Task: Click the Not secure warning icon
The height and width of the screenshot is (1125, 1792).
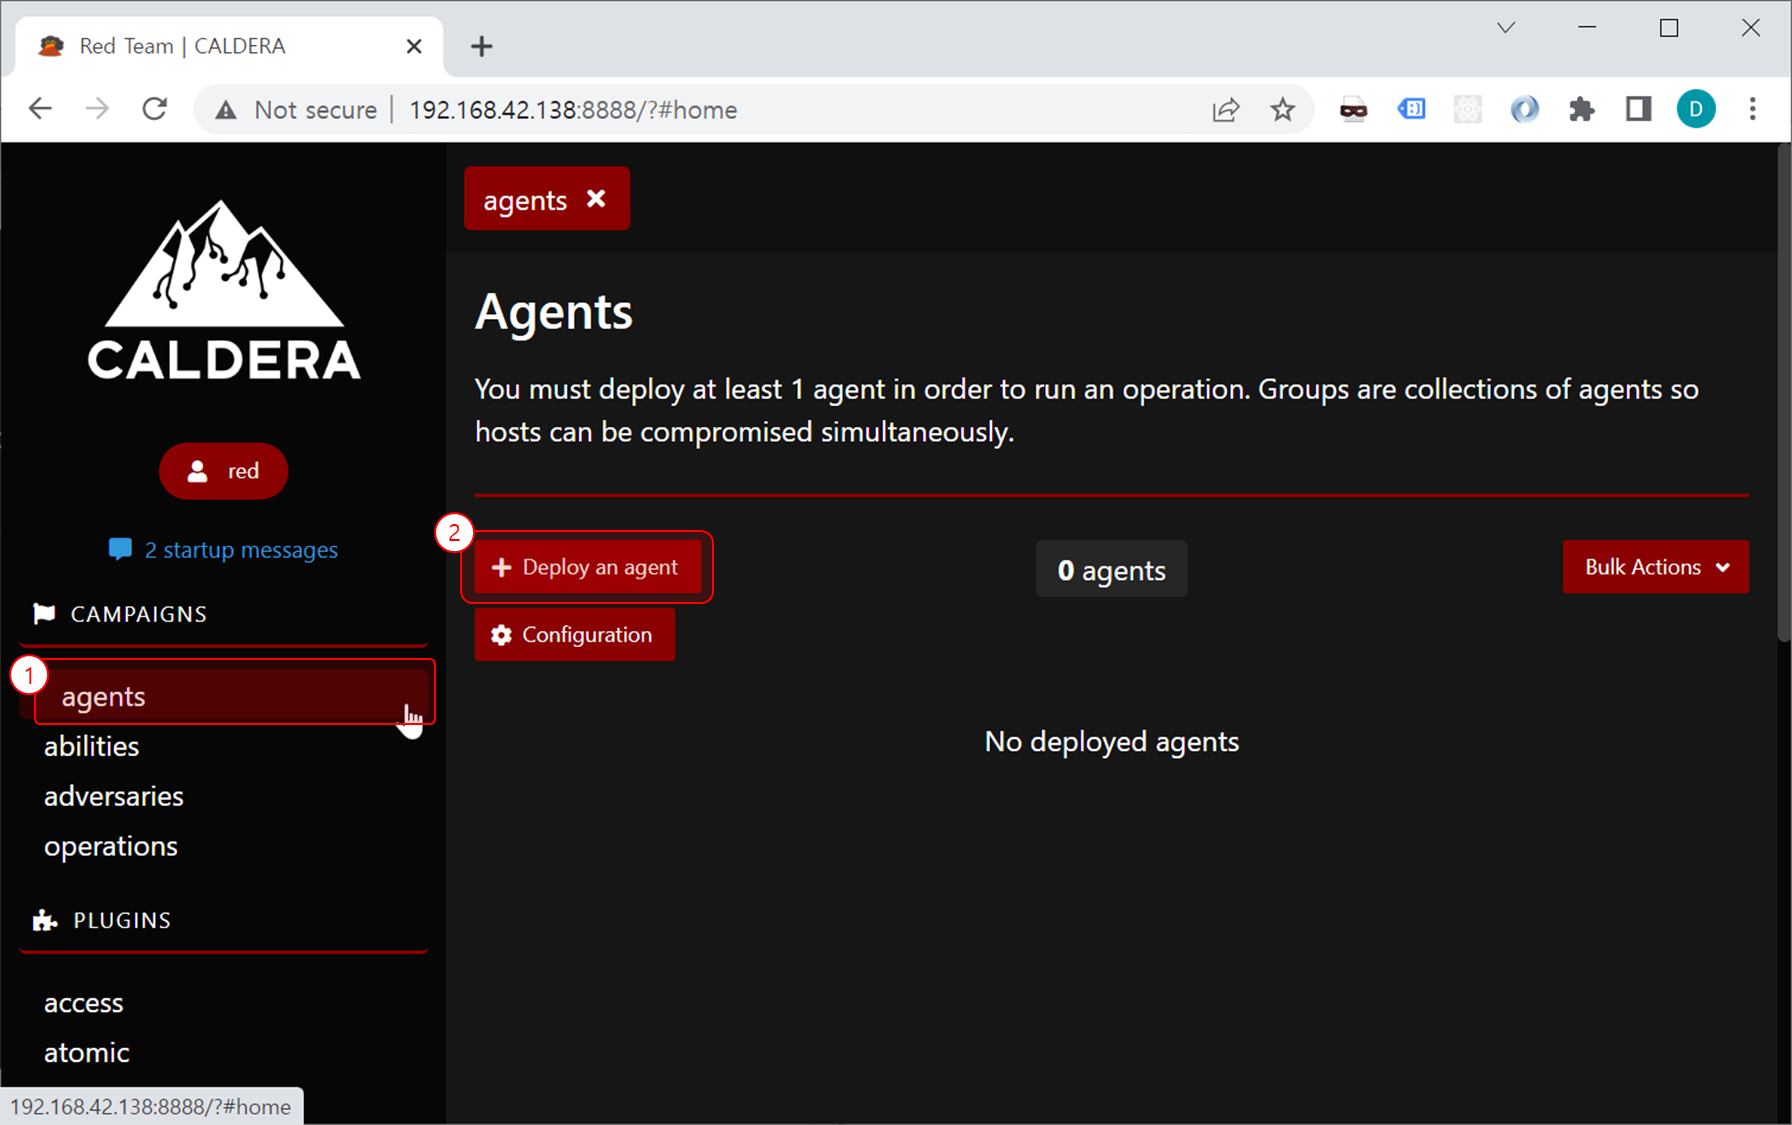Action: [x=226, y=110]
